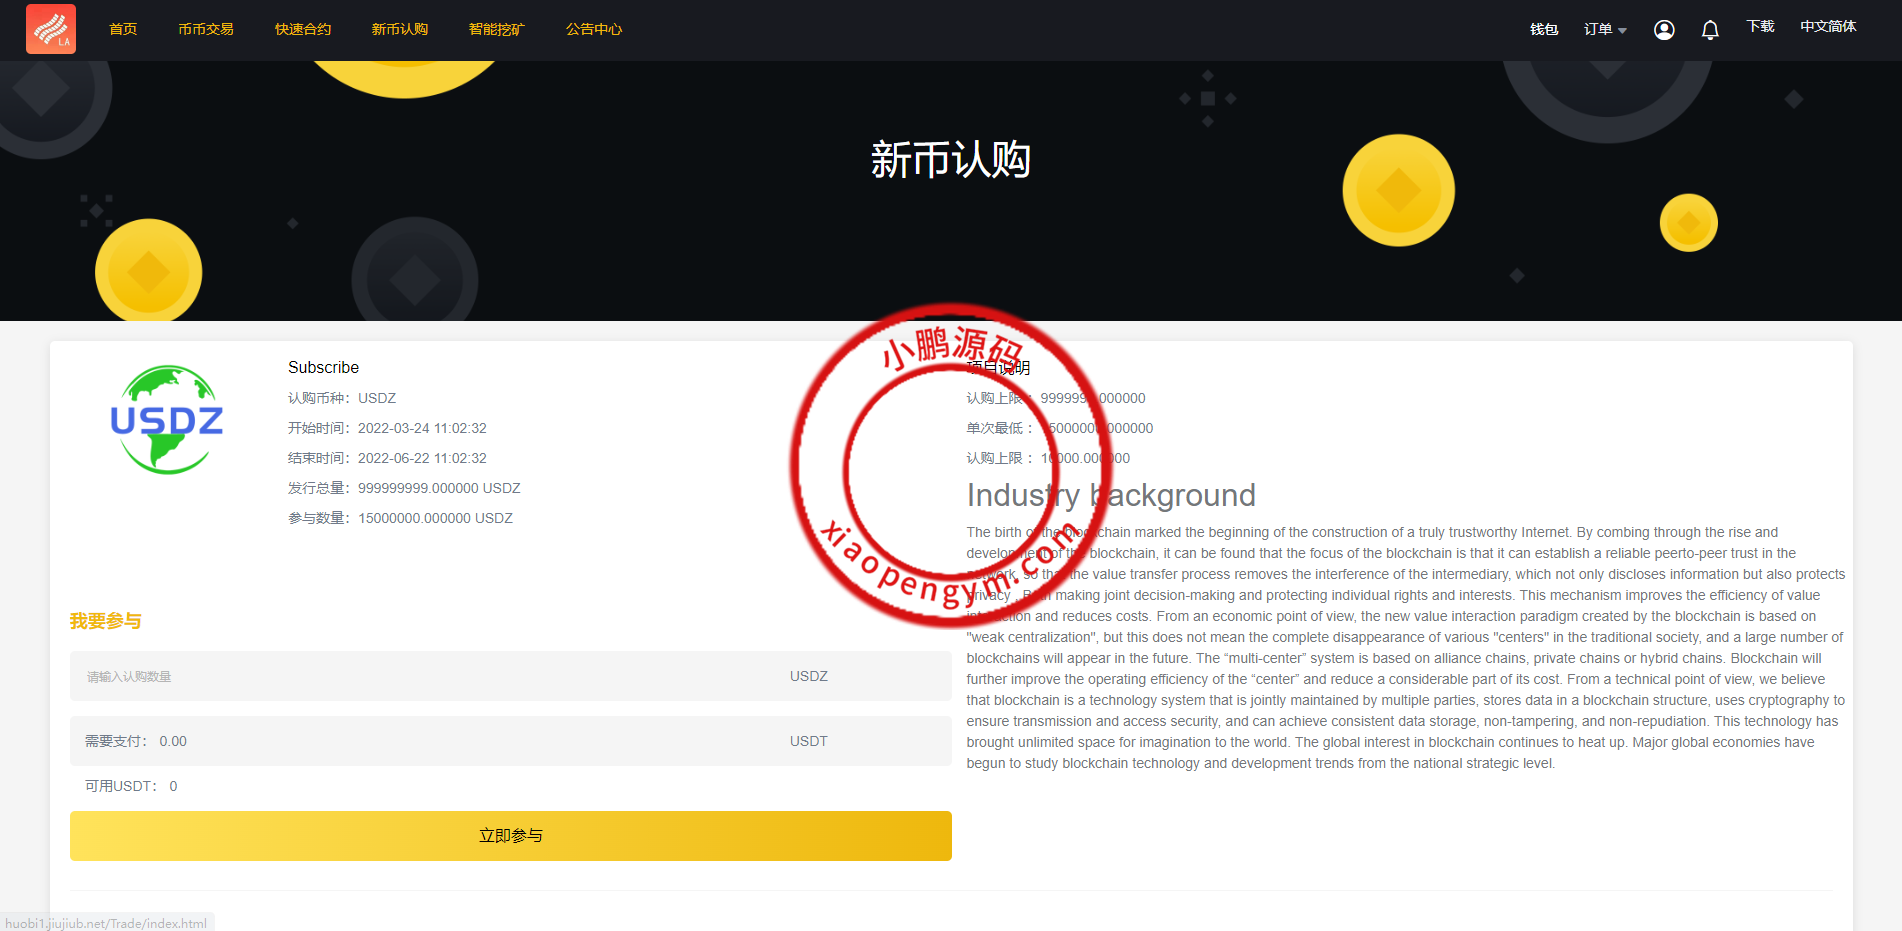This screenshot has width=1902, height=931.
Task: Open the notifications bell icon
Action: pyautogui.click(x=1709, y=30)
